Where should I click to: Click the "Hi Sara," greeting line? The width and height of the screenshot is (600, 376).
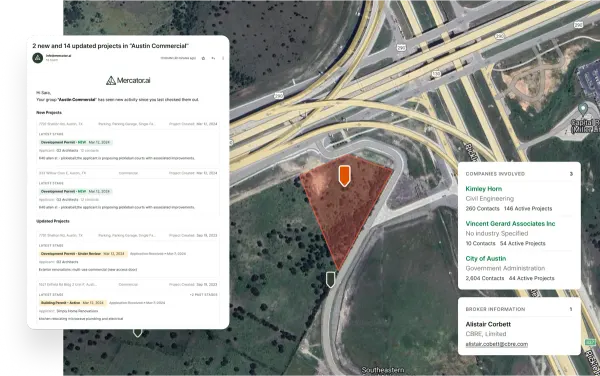[x=43, y=93]
